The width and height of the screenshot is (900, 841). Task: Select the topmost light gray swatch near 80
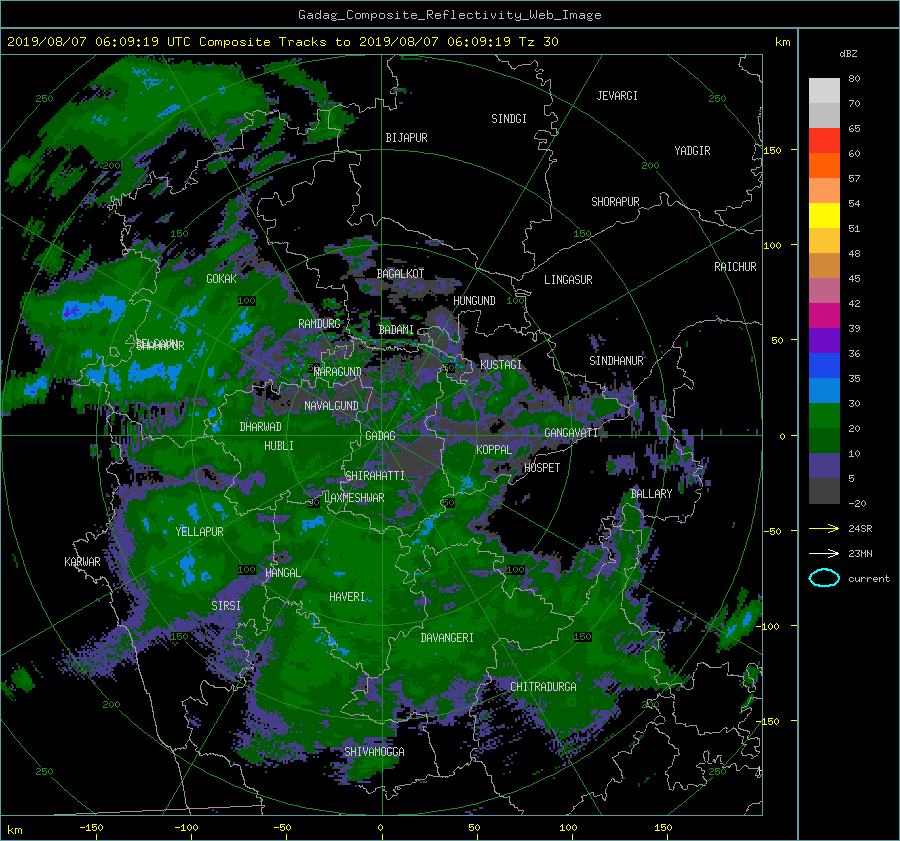[824, 90]
